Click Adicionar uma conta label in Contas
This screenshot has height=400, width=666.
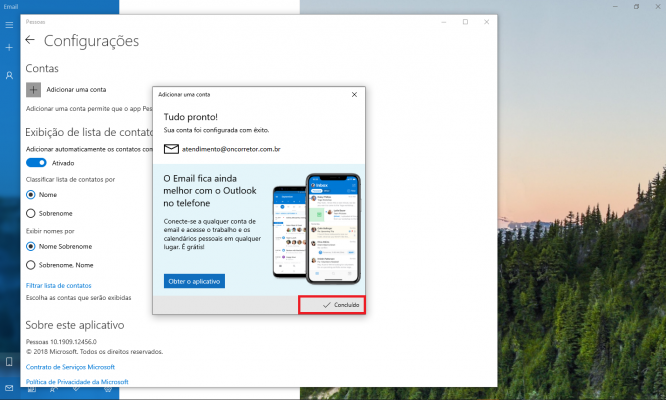pos(76,90)
